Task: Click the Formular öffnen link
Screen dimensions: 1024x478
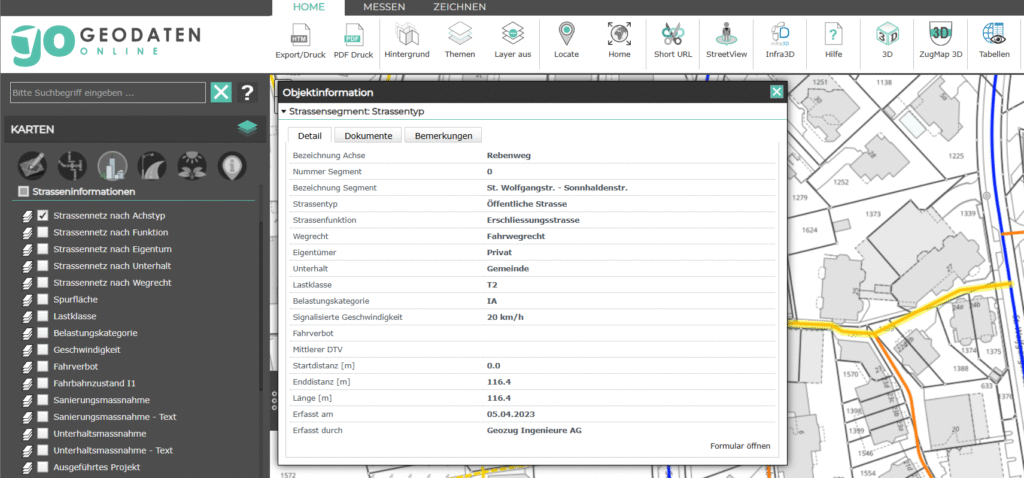Action: [739, 445]
